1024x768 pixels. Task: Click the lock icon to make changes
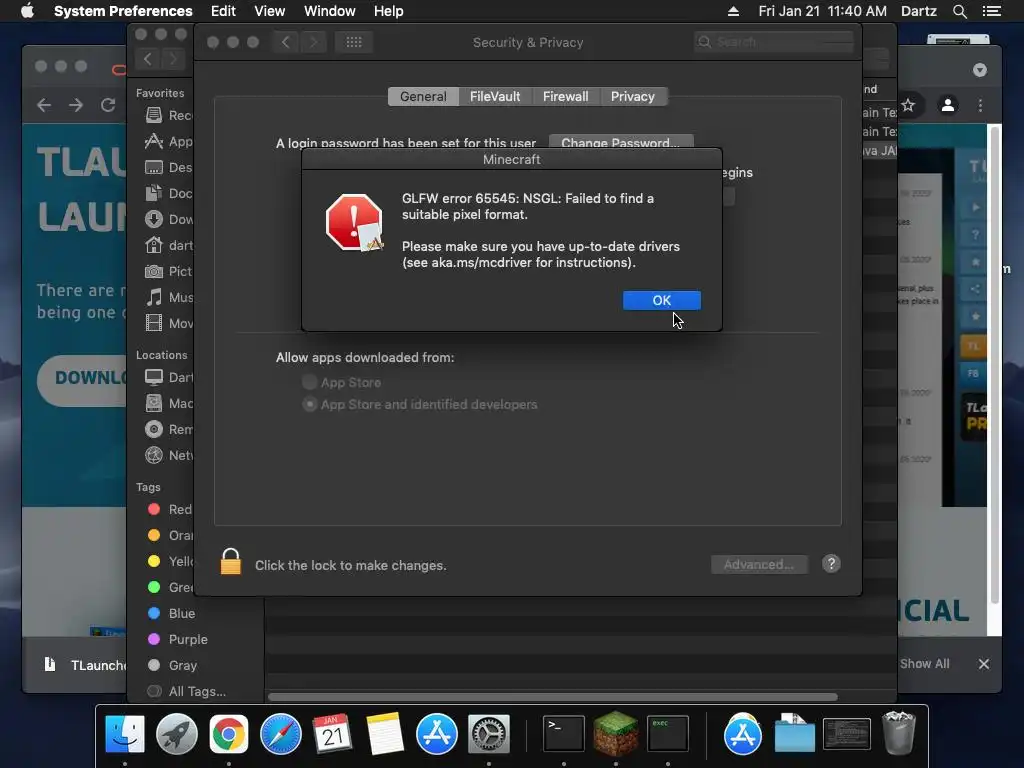231,562
